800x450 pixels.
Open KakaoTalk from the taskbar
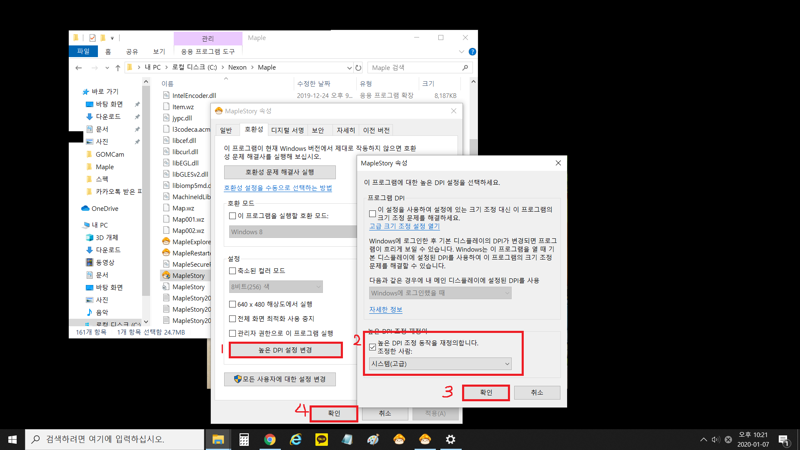click(321, 439)
